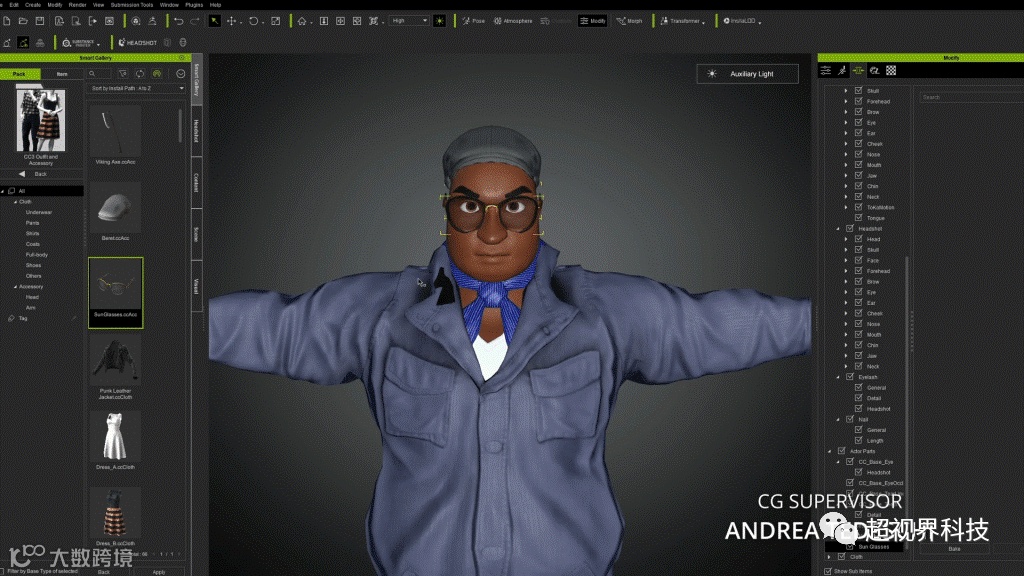Switch to the Item tab
This screenshot has width=1024, height=576.
(x=62, y=74)
